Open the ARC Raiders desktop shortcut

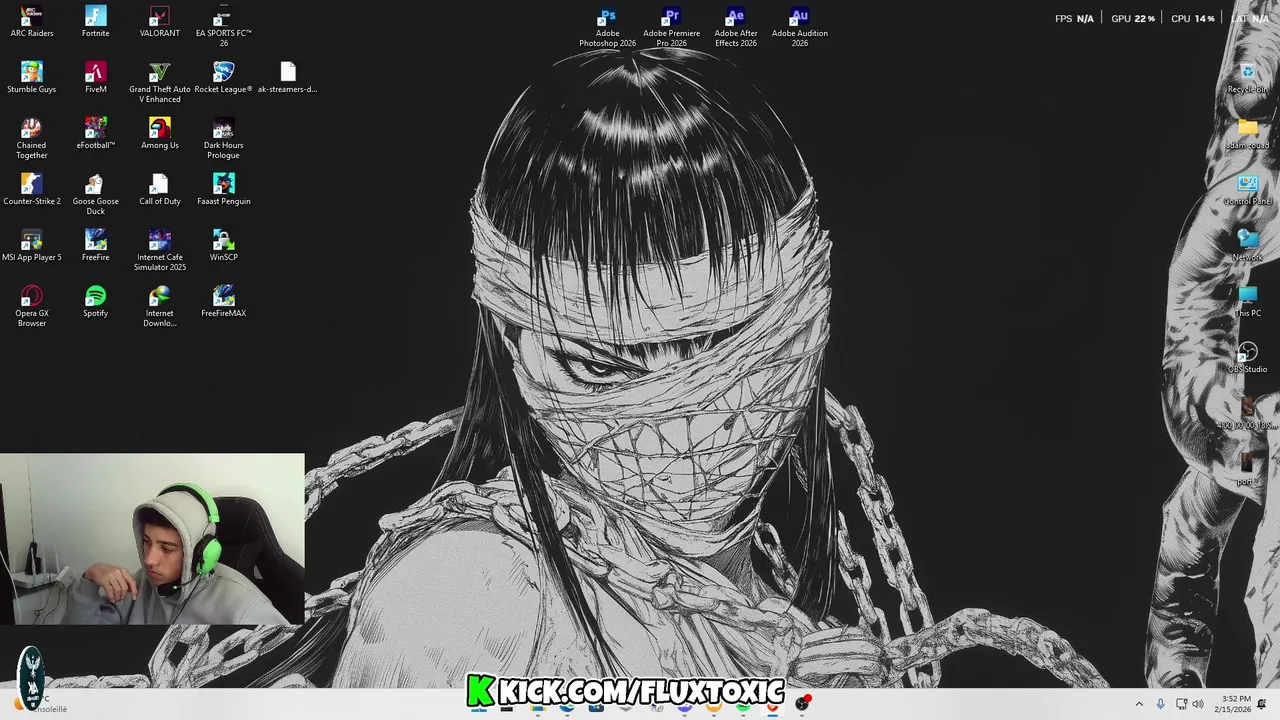[32, 21]
